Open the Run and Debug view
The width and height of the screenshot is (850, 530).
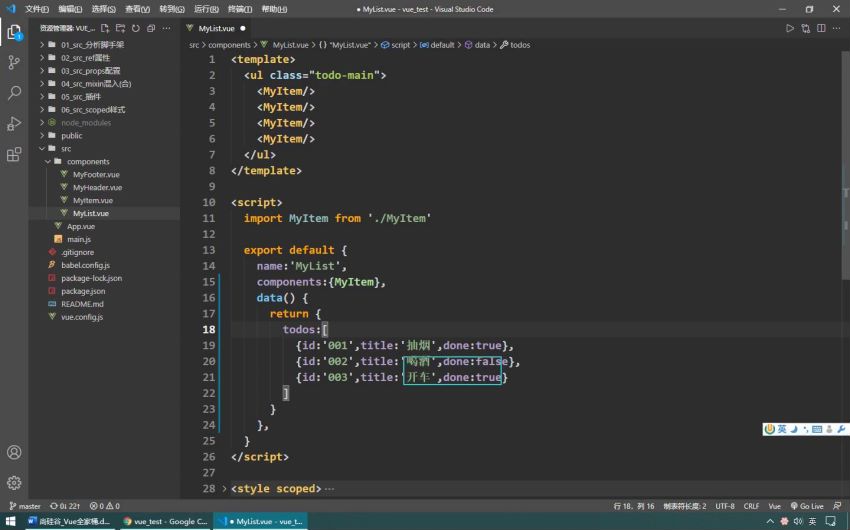[x=14, y=124]
